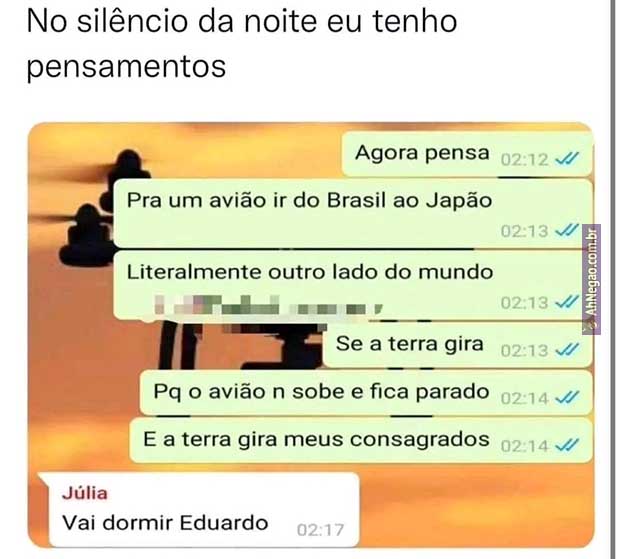620x559 pixels.
Task: Click the 02:17 timestamp on Júlia's message
Action: click(321, 530)
